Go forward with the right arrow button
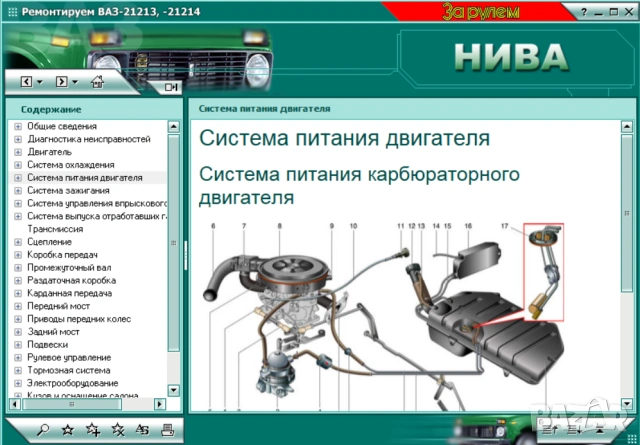The image size is (640, 445). 61,82
